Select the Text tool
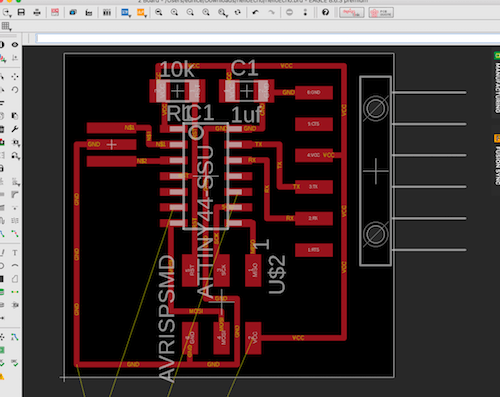The width and height of the screenshot is (500, 397). point(15,253)
